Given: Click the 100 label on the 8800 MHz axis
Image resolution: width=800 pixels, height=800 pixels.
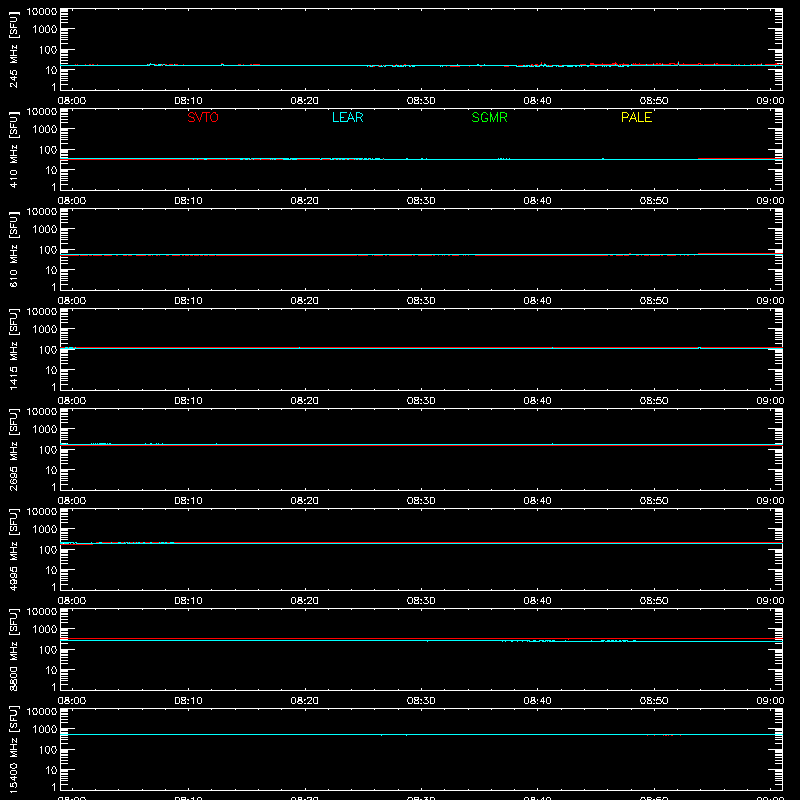Looking at the screenshot, I should (x=48, y=649).
